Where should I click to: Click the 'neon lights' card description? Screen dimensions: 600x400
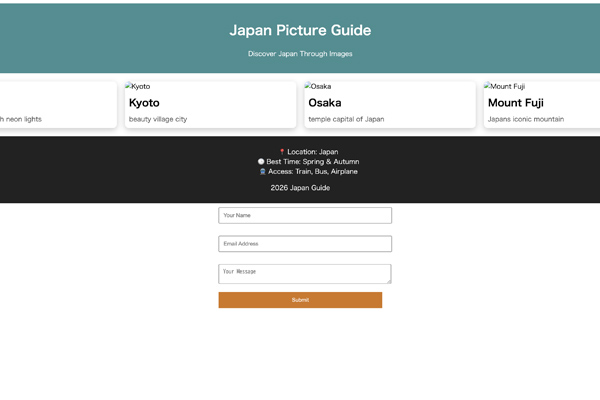click(21, 119)
